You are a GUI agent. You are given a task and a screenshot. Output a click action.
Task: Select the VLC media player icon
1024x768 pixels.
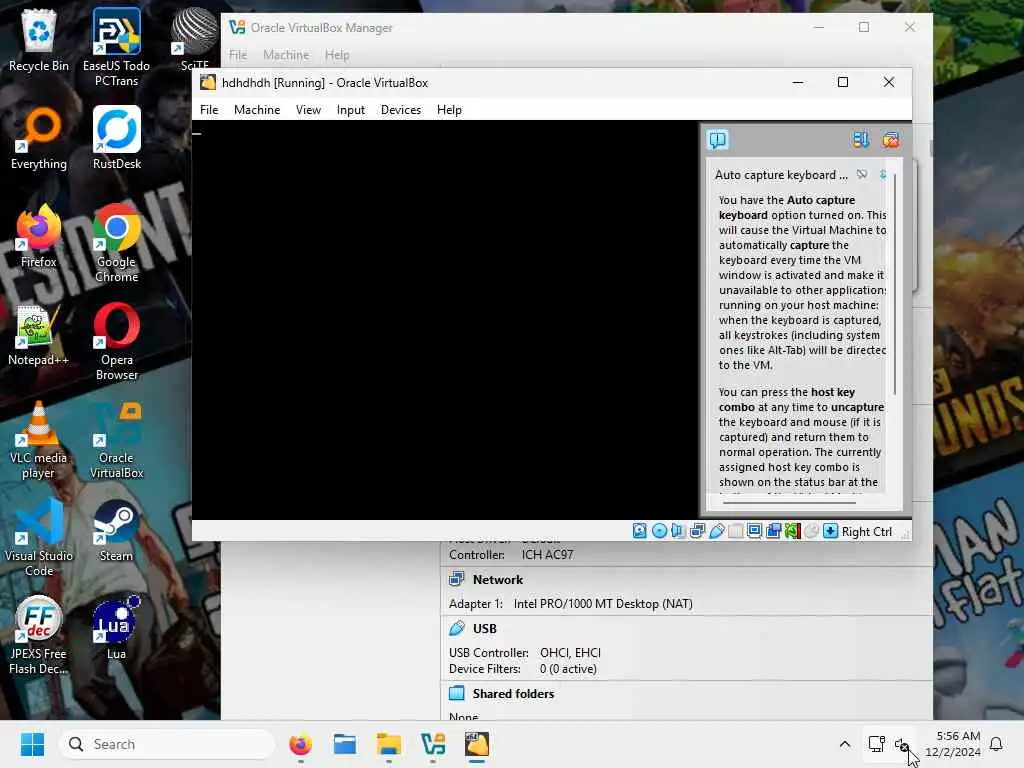[39, 439]
